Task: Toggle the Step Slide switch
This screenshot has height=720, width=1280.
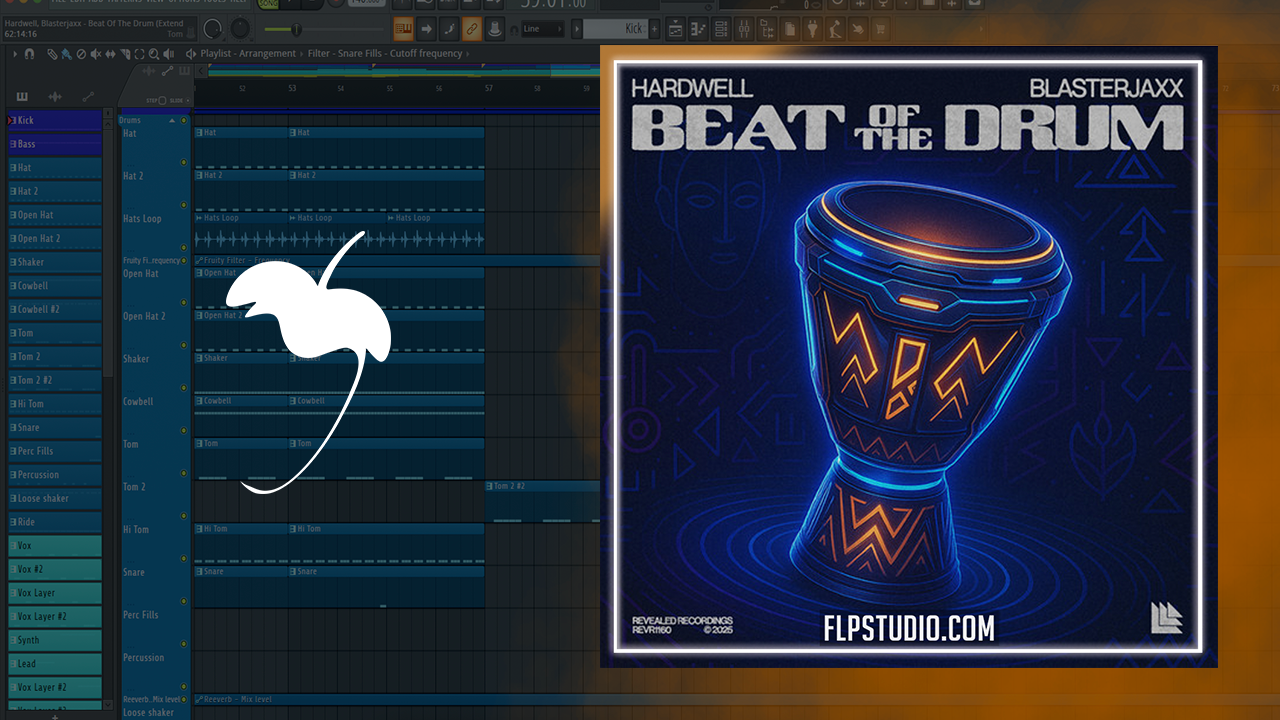Action: (x=162, y=100)
